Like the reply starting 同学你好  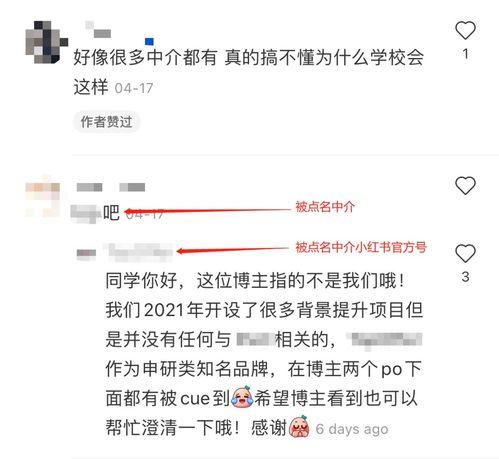pos(465,253)
